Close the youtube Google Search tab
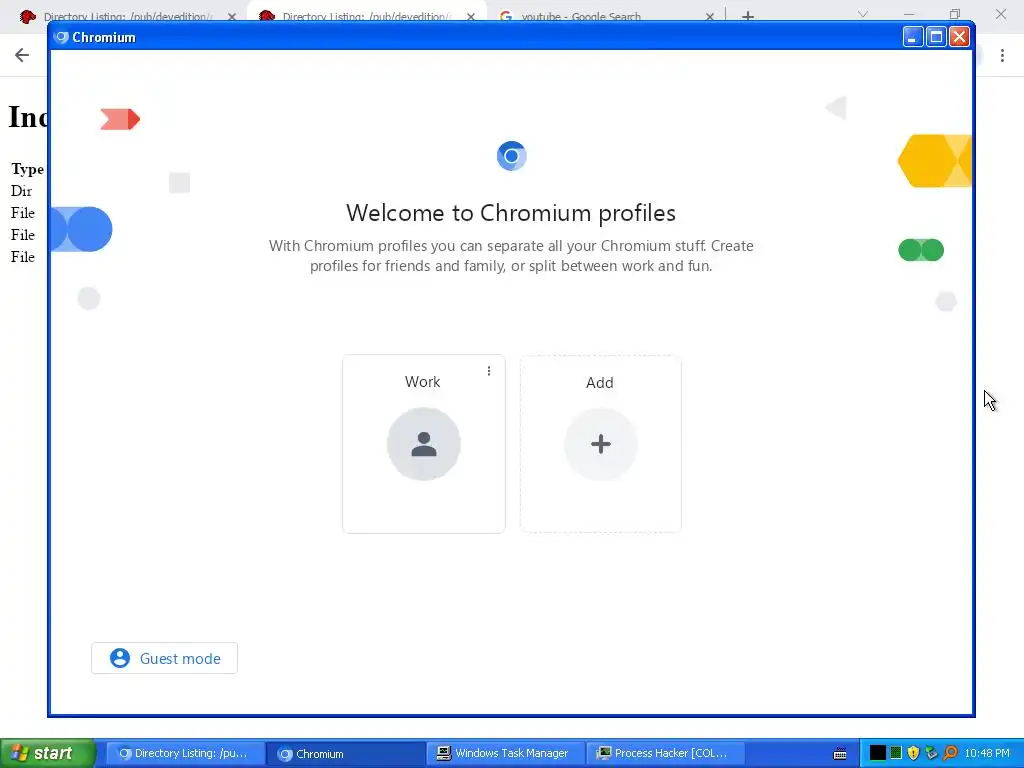This screenshot has width=1024, height=768. (x=710, y=16)
